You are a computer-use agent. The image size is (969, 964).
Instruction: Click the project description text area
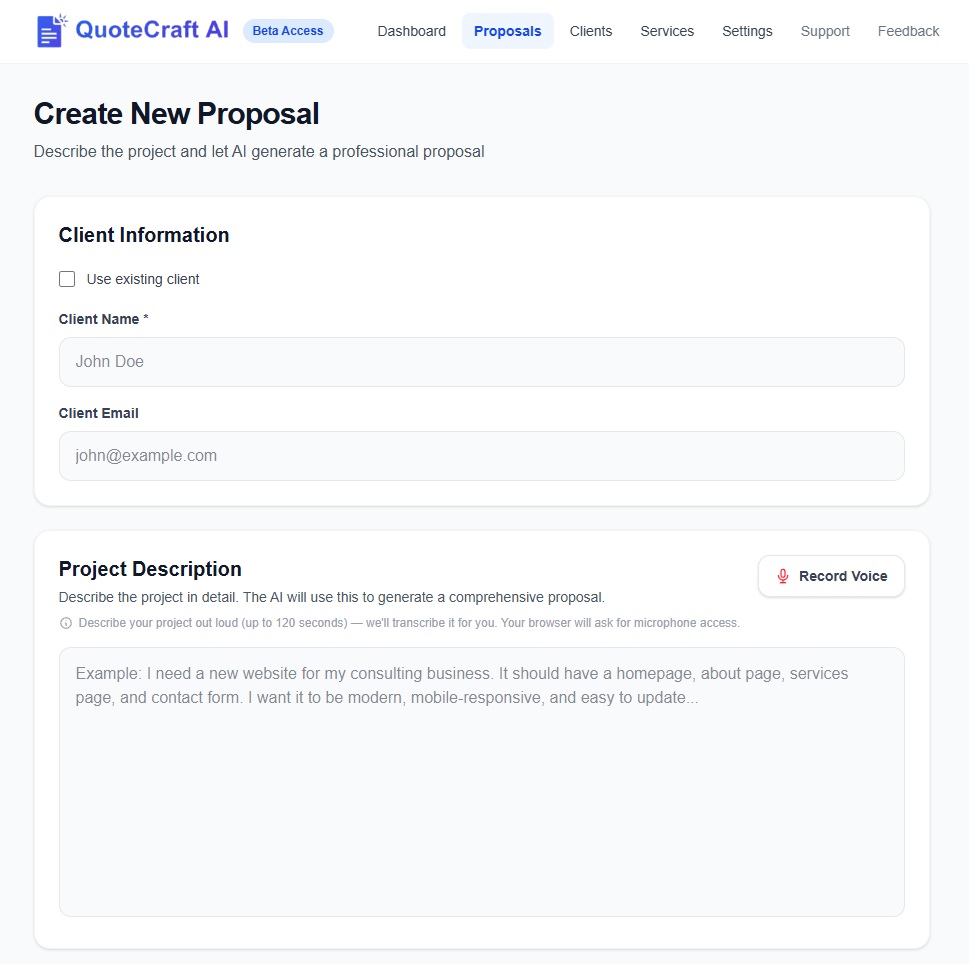coord(482,782)
